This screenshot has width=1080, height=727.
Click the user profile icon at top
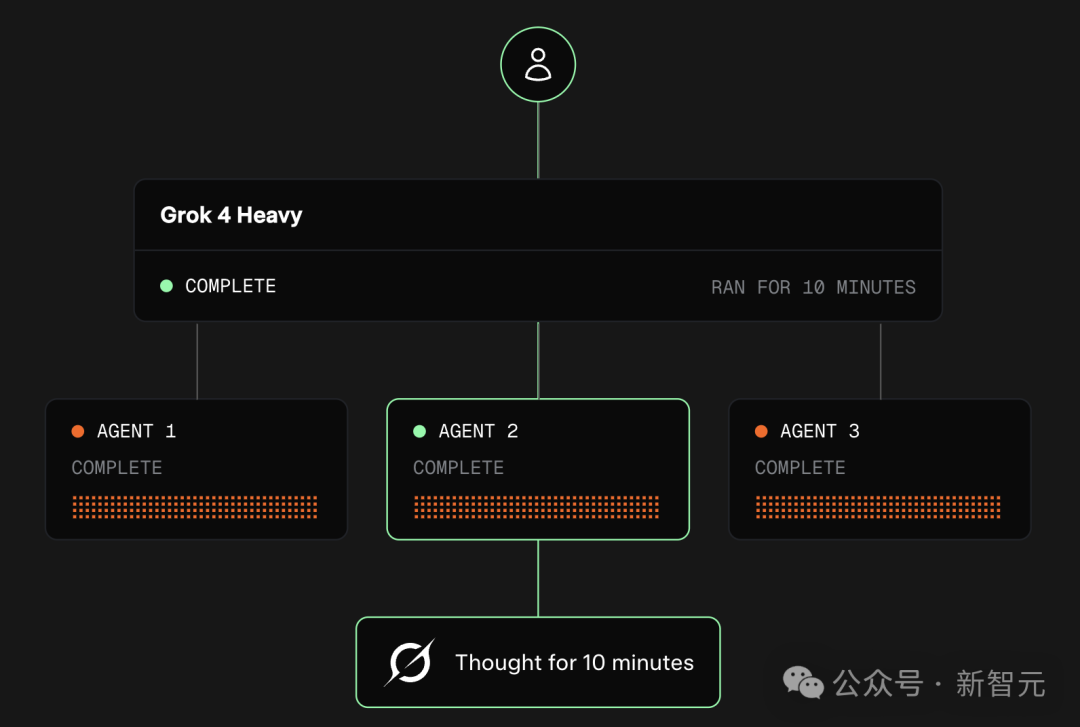coord(538,65)
